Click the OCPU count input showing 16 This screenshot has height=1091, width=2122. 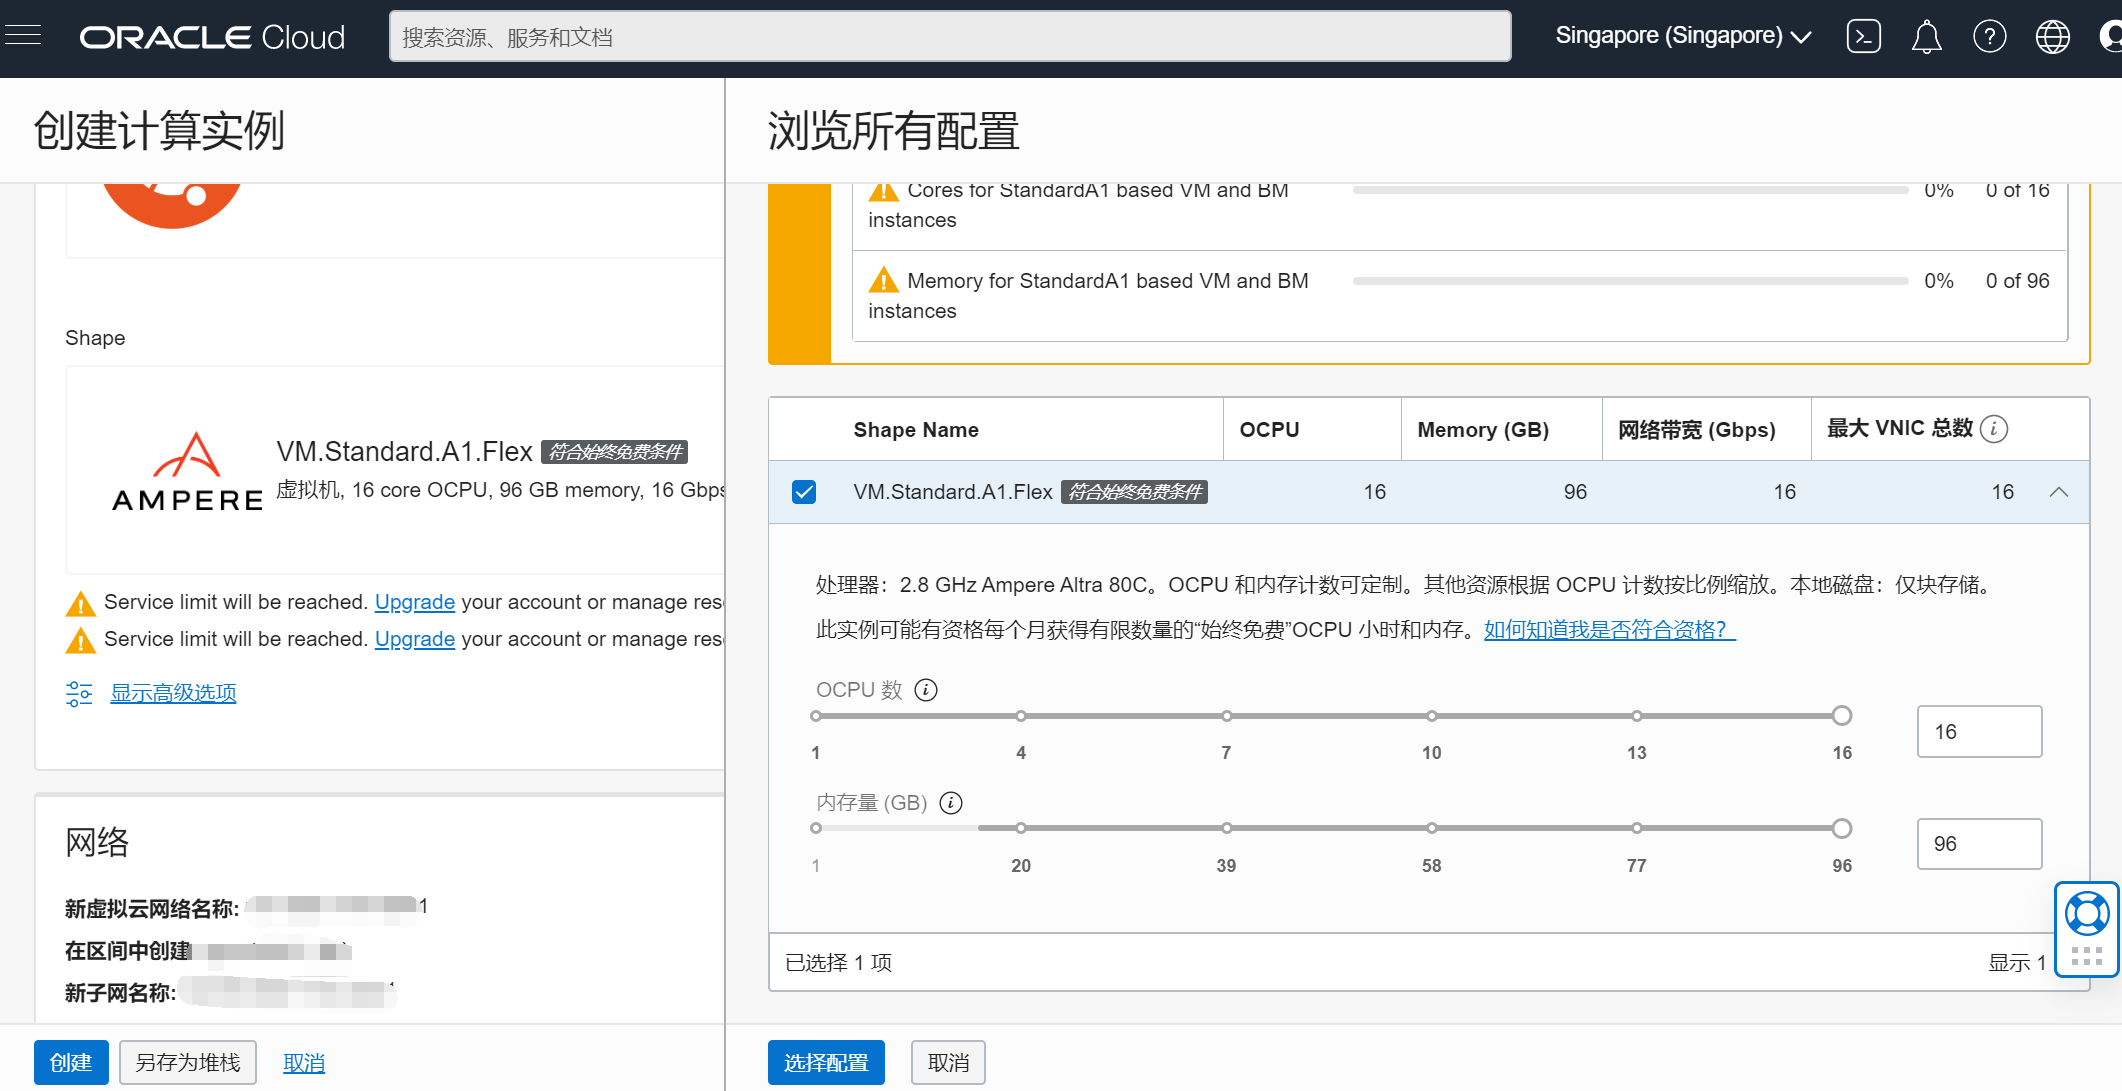pos(1979,731)
